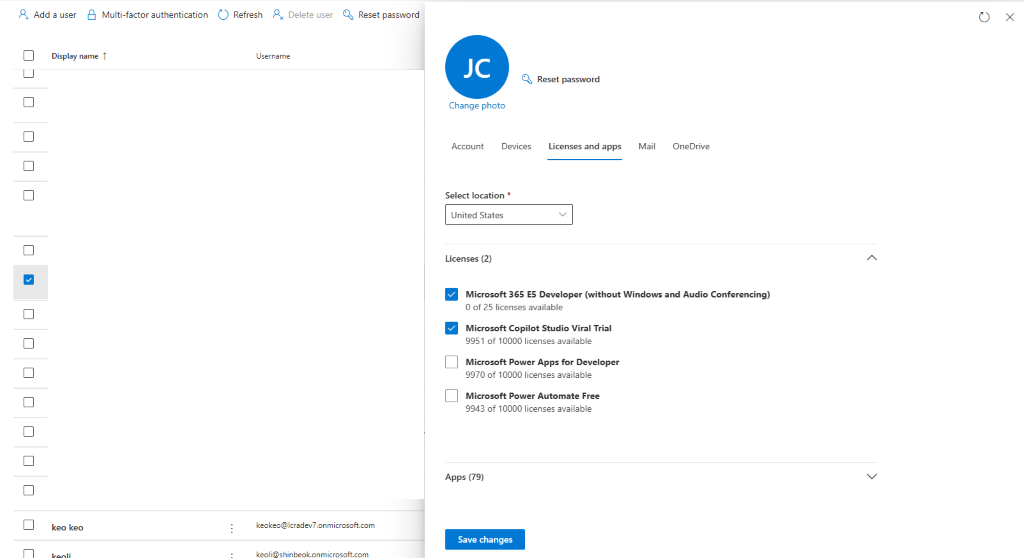The image size is (1024, 558).
Task: Click '0 of 25 licenses available' text
Action: [514, 307]
